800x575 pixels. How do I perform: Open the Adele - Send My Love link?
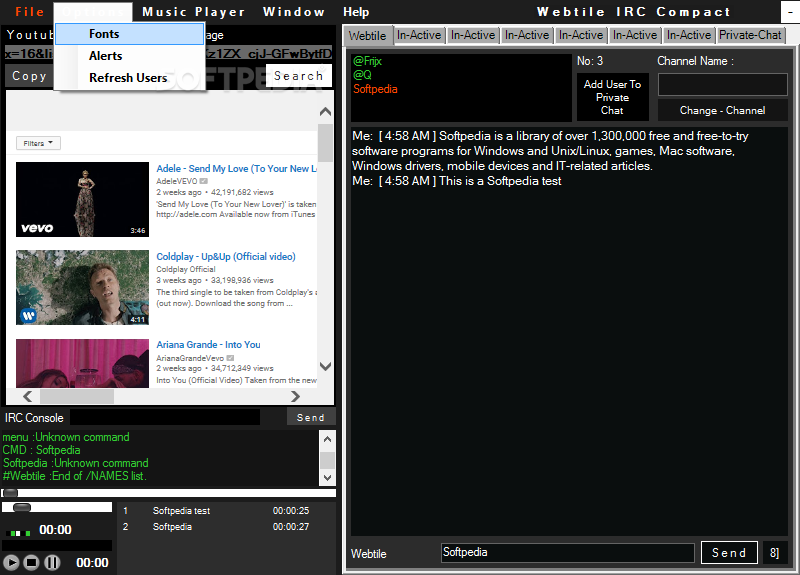pos(236,169)
